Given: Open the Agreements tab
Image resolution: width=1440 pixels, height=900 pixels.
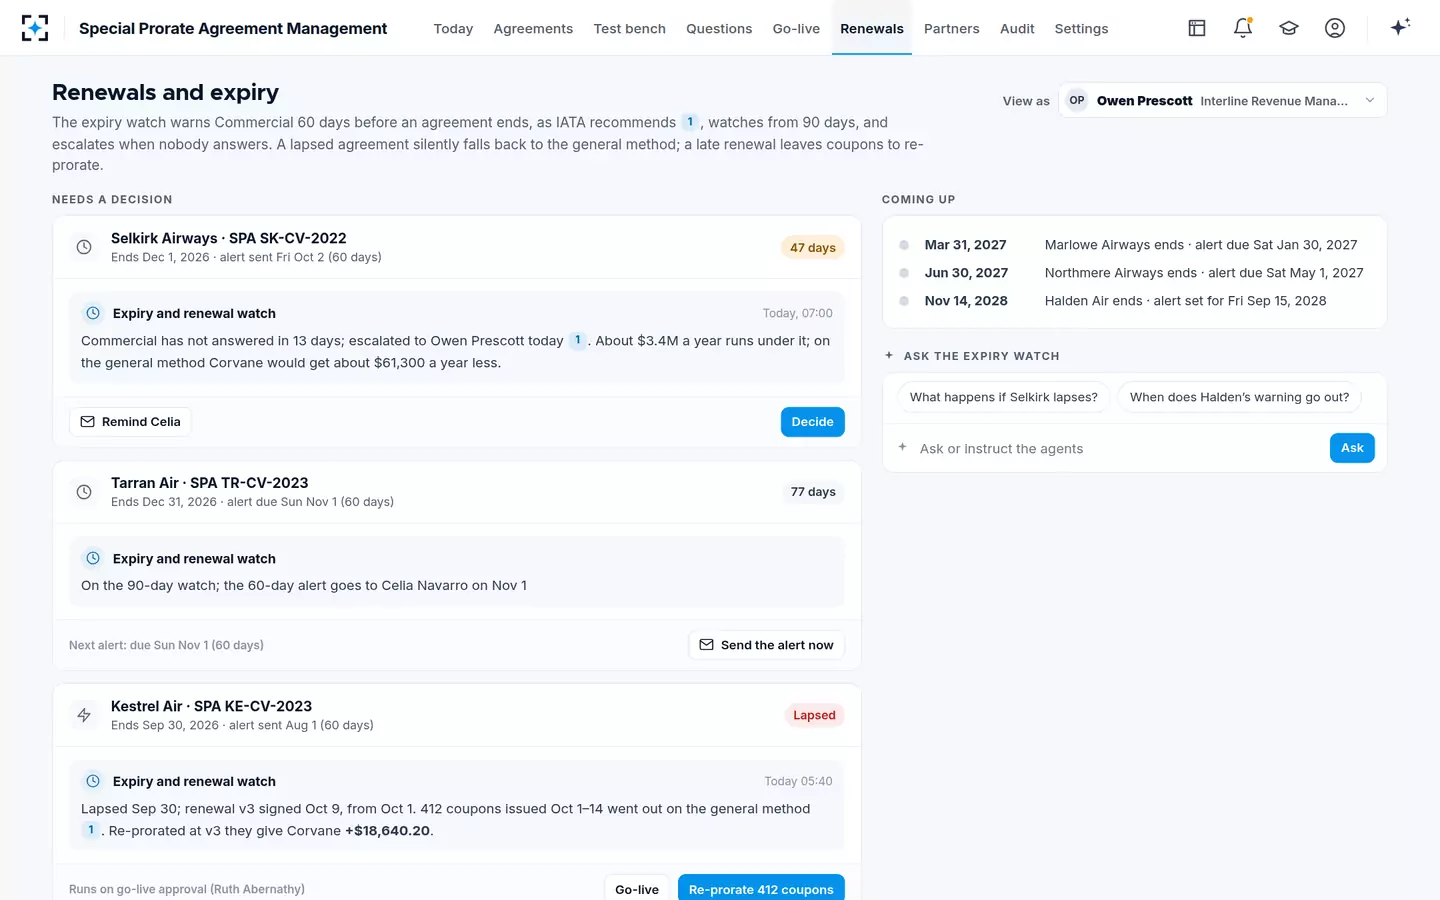Looking at the screenshot, I should [x=533, y=29].
